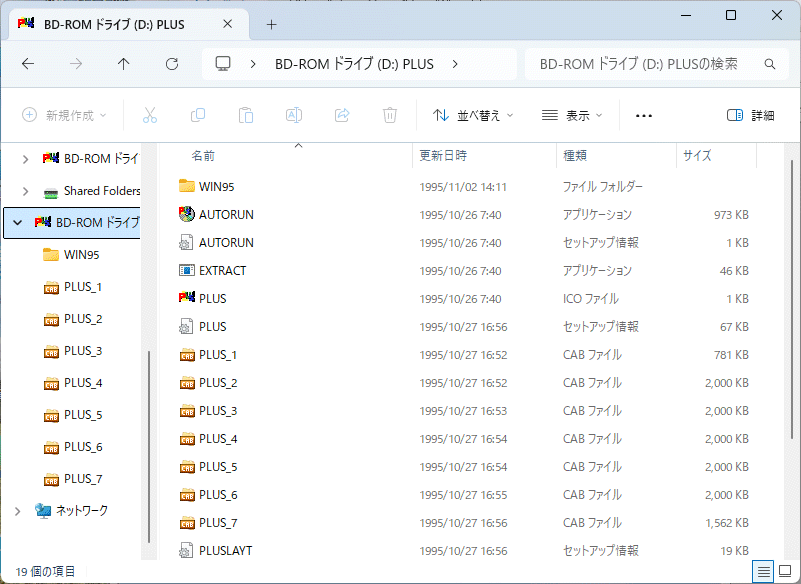Click chevron after BD-ROM ドライブ (D:) PLUS path

pyautogui.click(x=455, y=64)
